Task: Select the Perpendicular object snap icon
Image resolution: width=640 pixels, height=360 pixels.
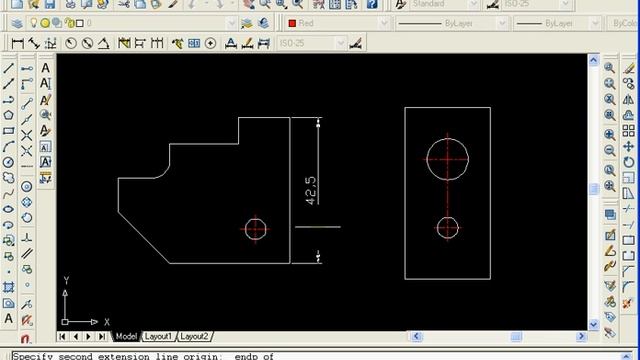Action: click(27, 238)
